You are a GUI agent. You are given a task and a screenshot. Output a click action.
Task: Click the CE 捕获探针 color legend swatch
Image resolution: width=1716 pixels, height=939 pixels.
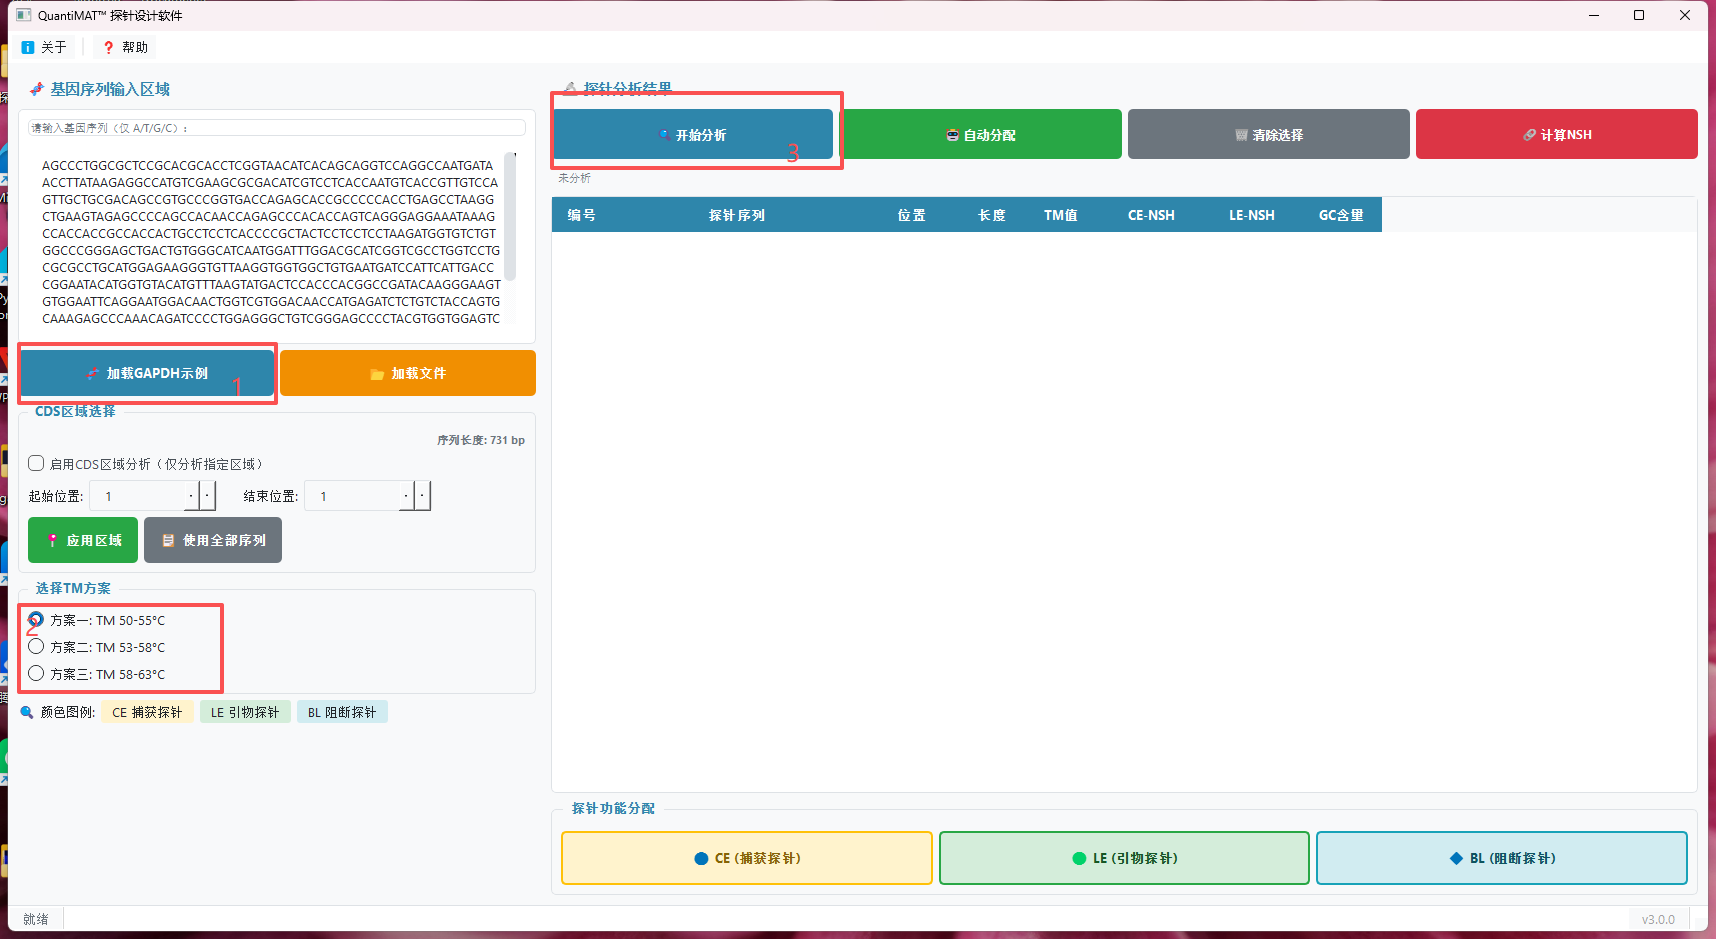147,711
